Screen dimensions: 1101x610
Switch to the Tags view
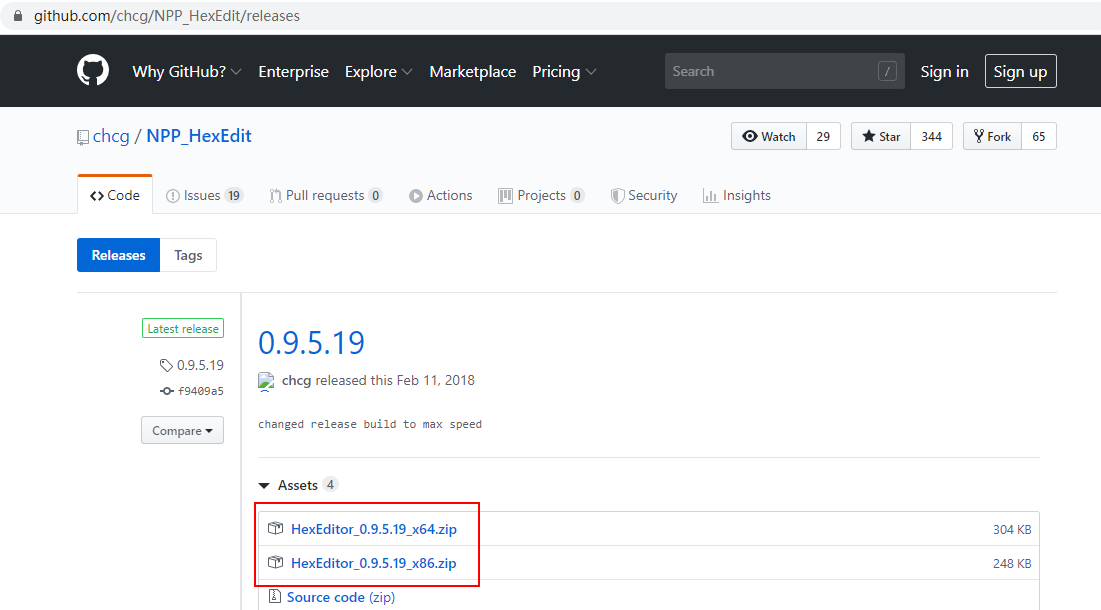(188, 256)
